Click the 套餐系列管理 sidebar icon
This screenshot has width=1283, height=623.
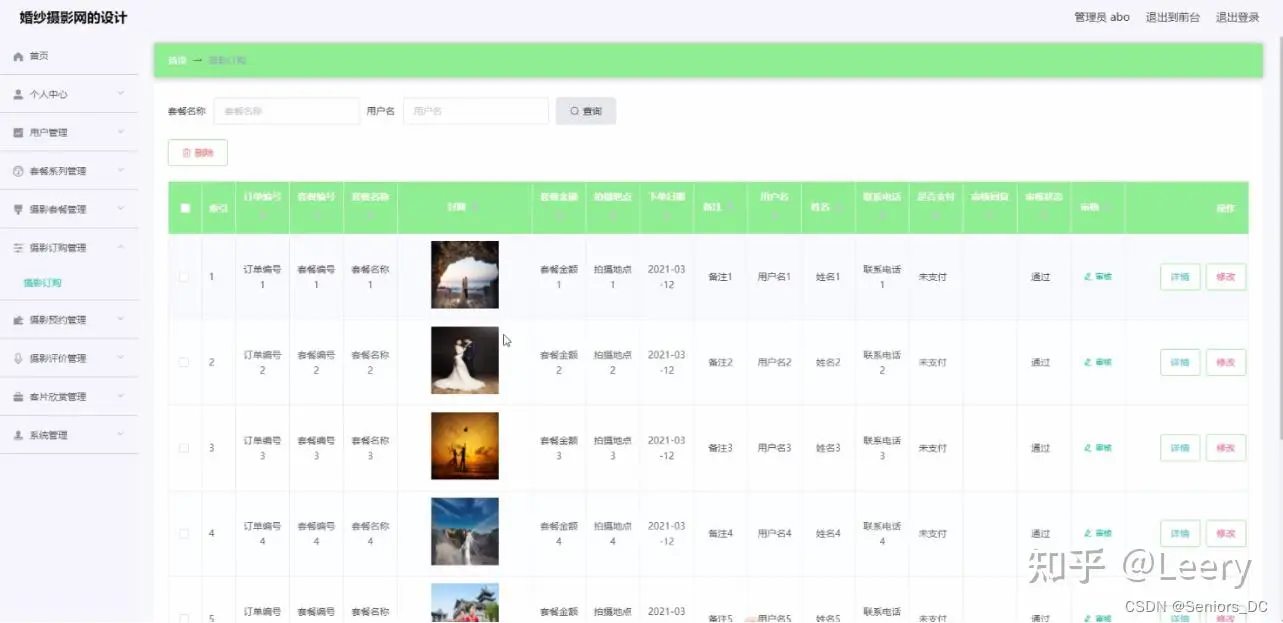click(18, 172)
